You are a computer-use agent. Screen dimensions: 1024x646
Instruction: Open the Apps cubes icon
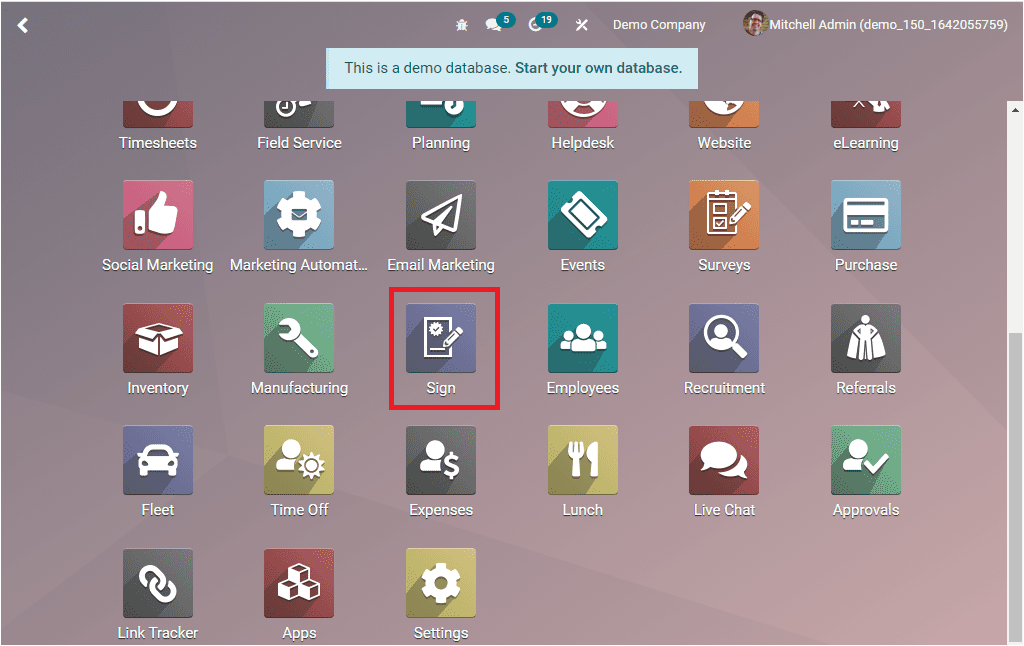coord(299,583)
